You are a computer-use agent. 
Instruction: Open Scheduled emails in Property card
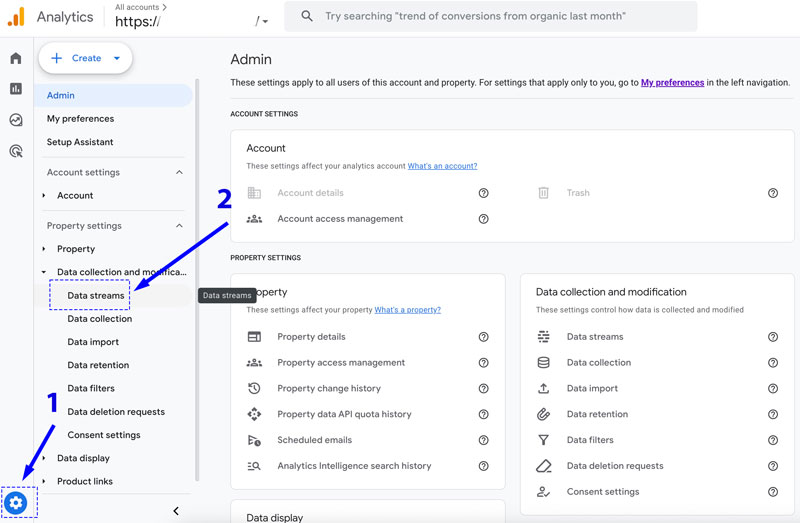314,440
